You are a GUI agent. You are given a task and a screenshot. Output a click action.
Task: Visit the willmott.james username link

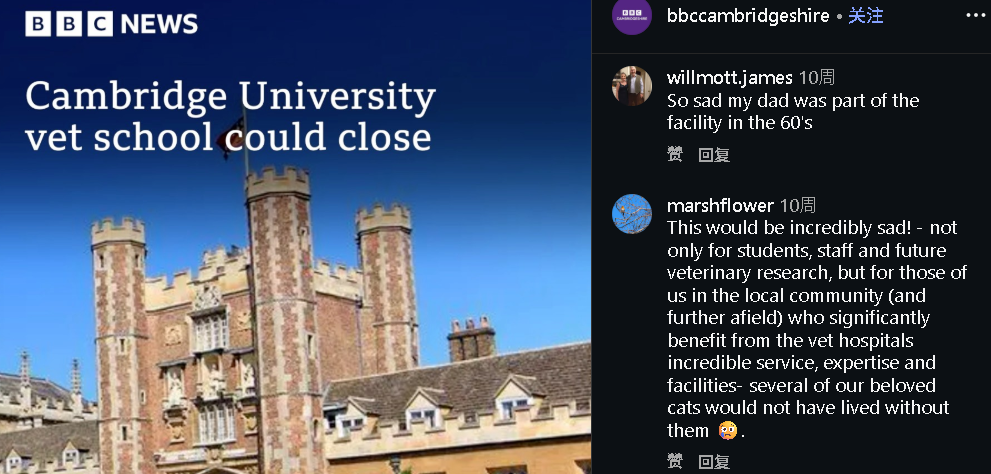(729, 78)
